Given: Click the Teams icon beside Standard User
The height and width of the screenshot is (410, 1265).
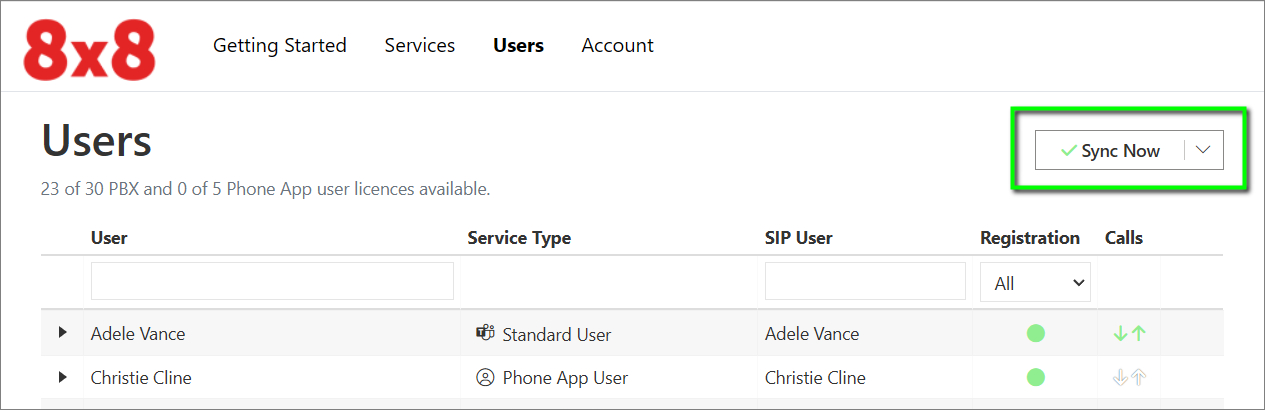Looking at the screenshot, I should (485, 333).
